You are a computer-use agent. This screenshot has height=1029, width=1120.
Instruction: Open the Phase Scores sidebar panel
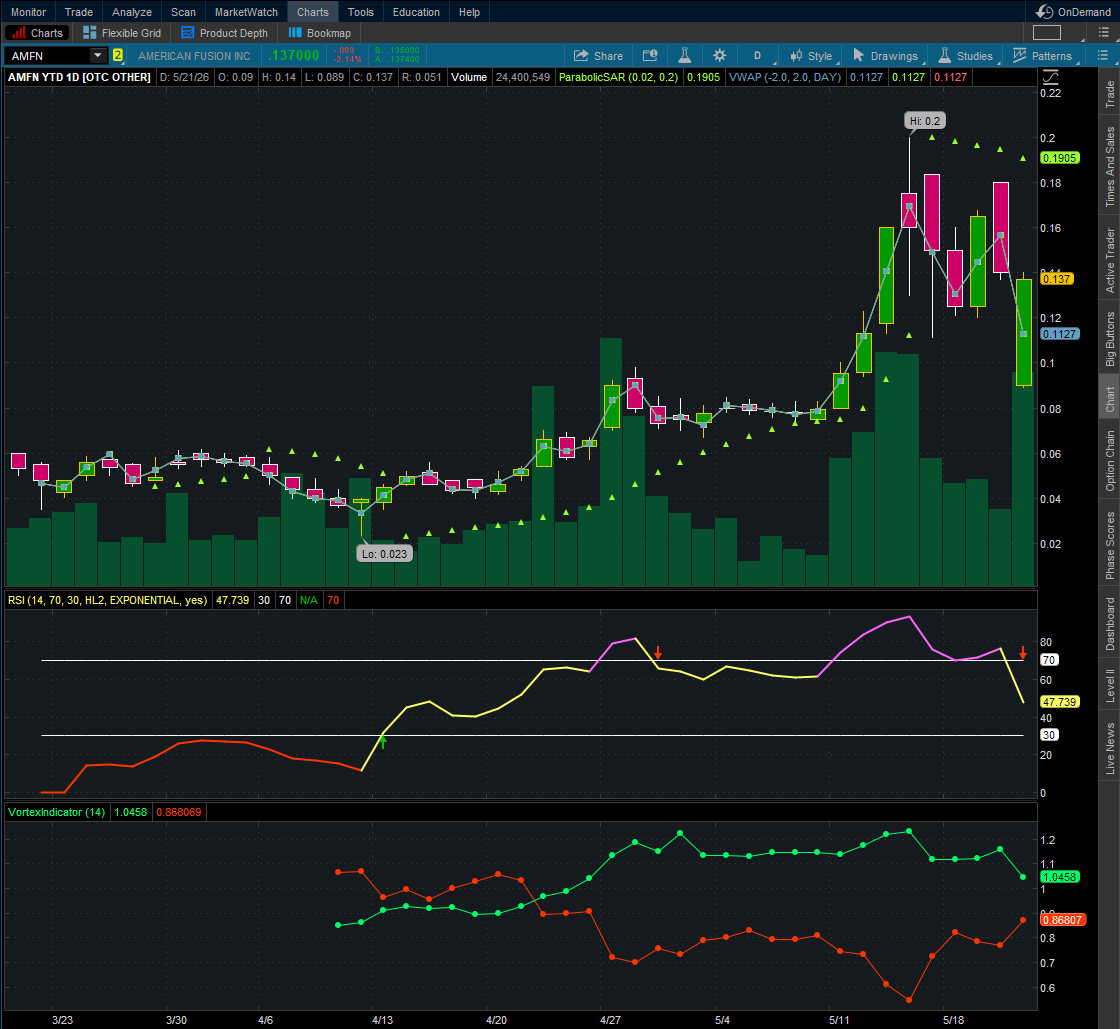point(1110,546)
